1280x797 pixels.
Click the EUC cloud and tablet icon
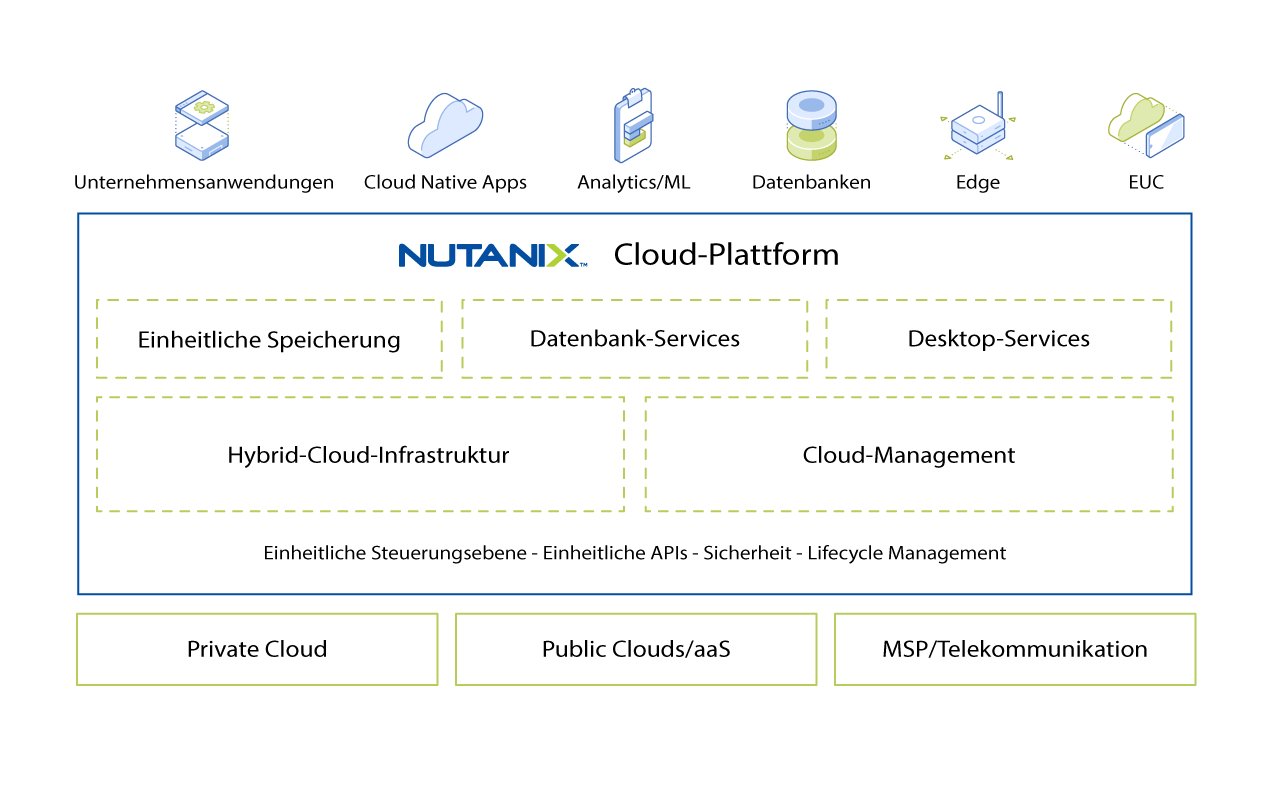click(x=1146, y=124)
